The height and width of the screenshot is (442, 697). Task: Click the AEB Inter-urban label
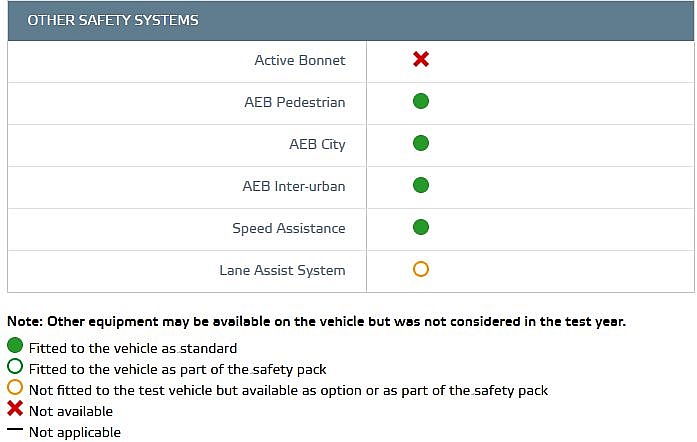(294, 186)
